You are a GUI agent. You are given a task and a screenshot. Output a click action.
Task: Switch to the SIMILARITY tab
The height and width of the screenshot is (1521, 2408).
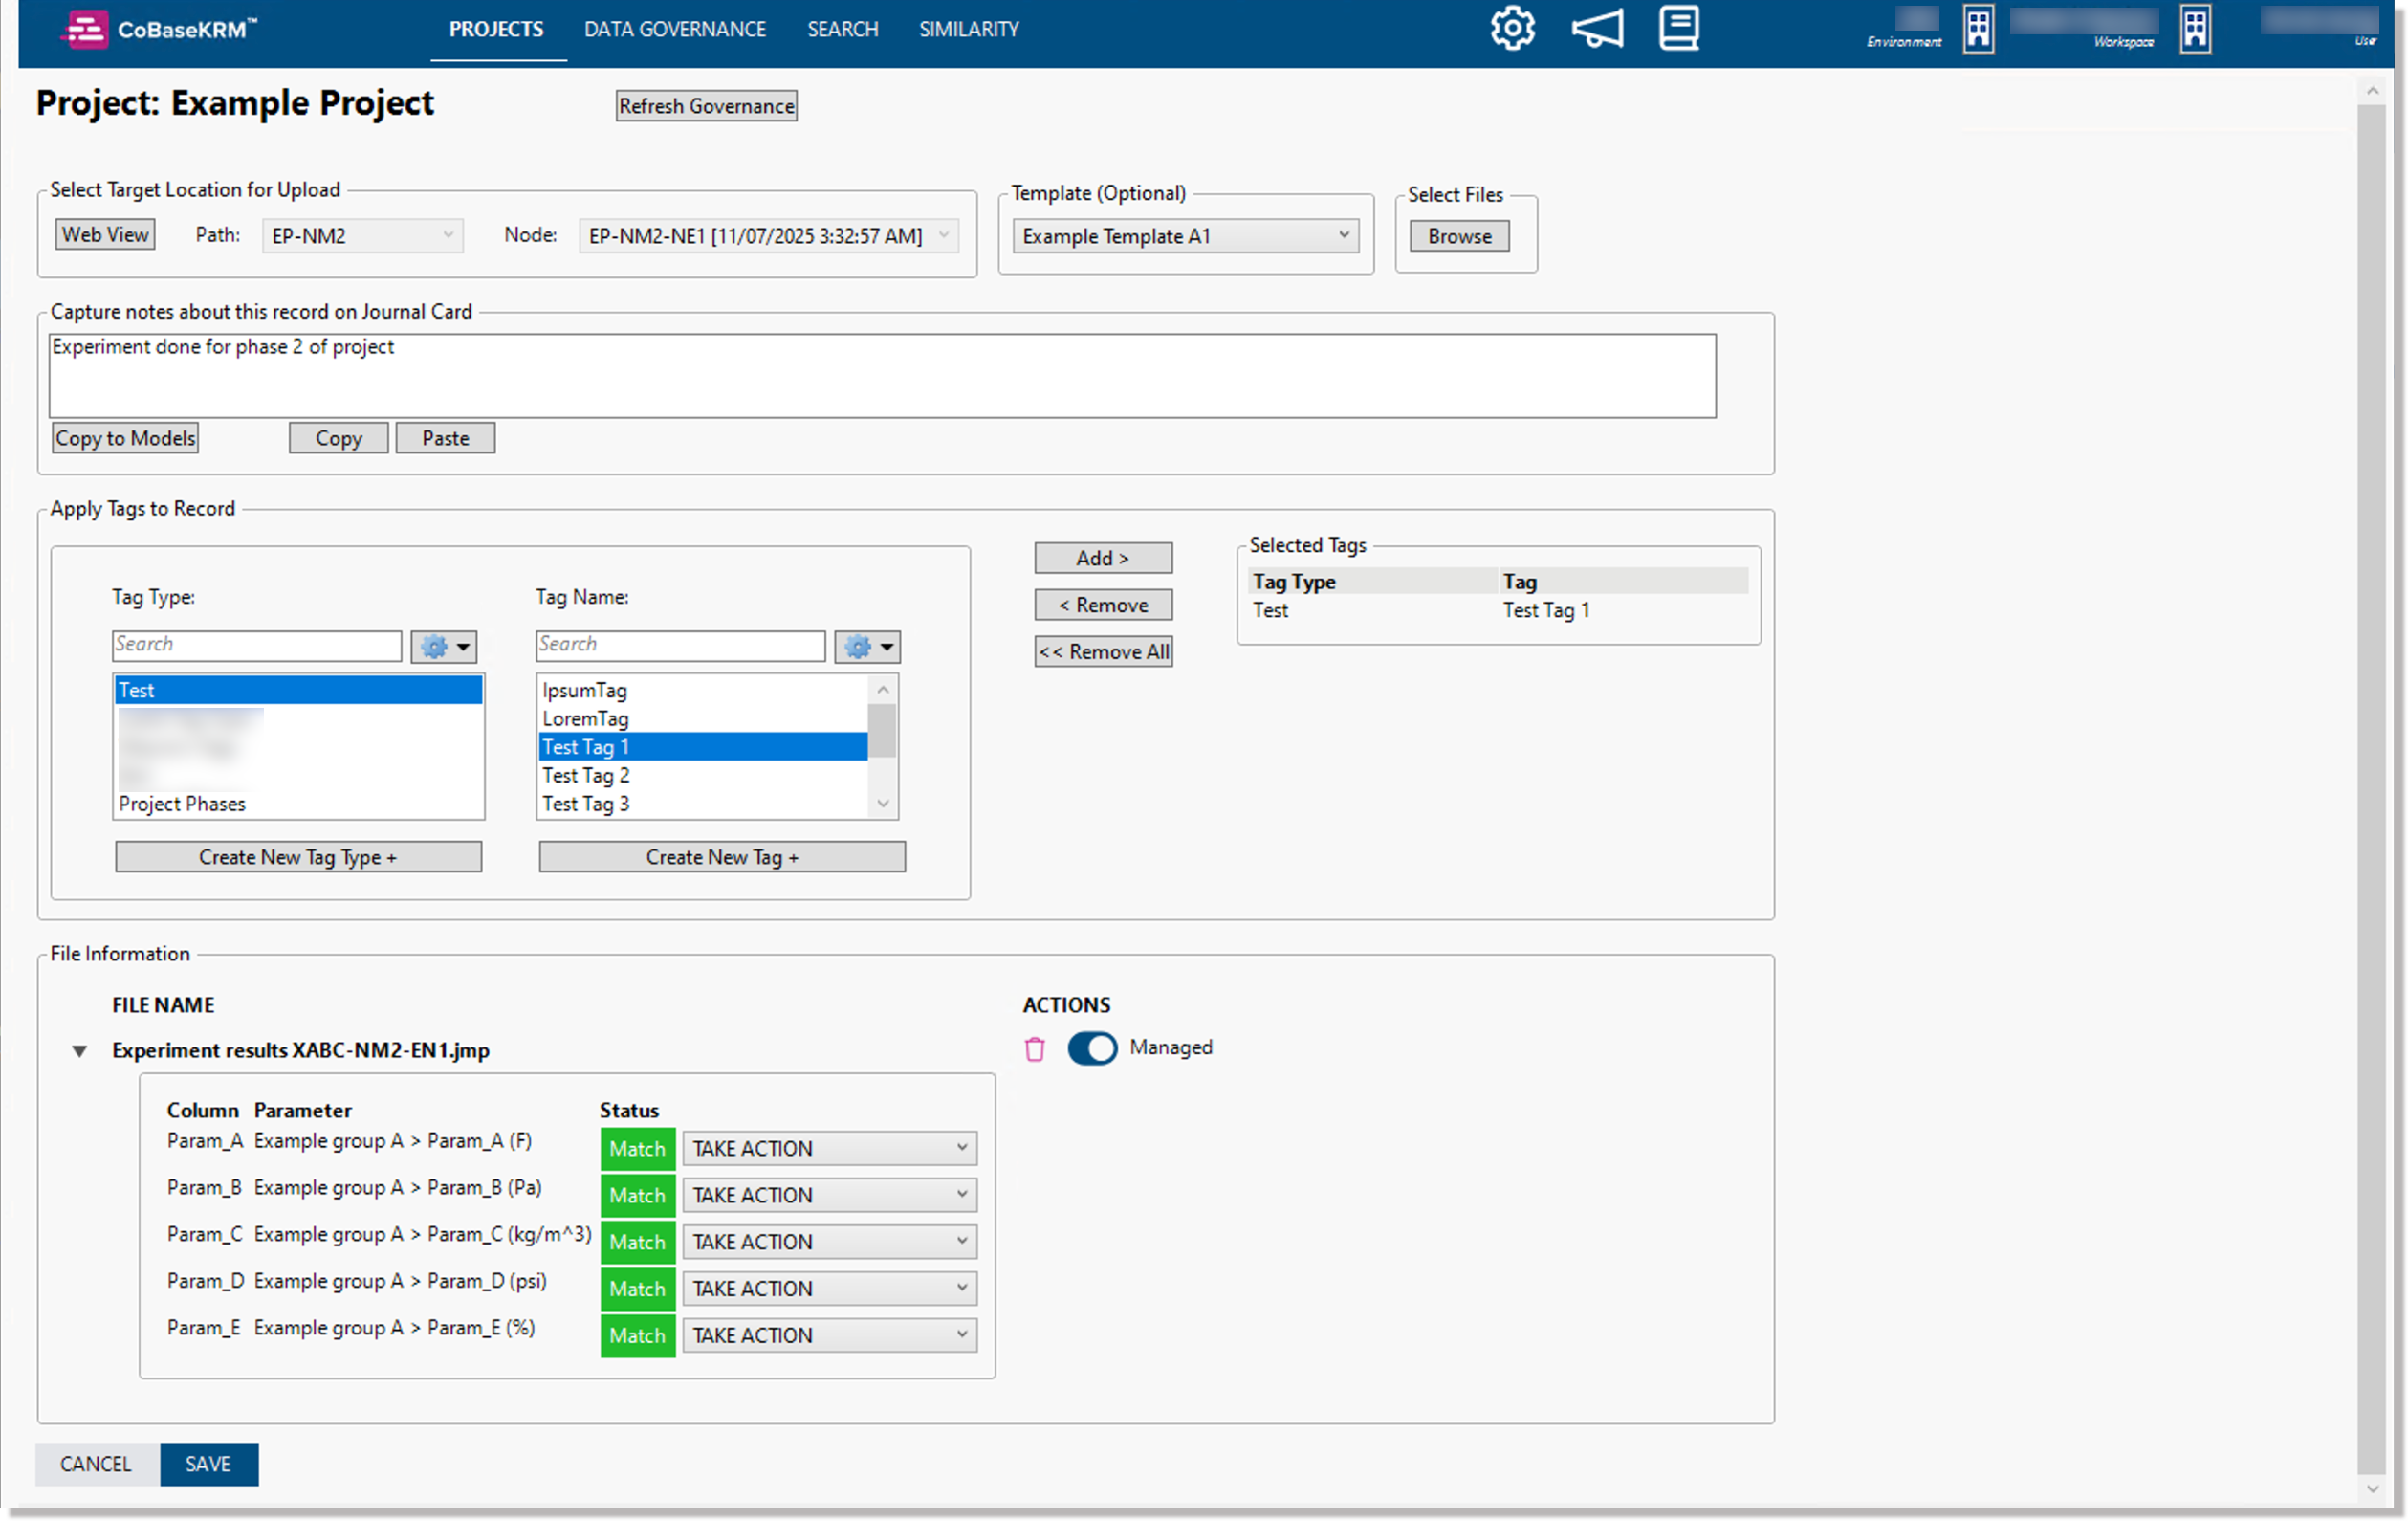(967, 29)
